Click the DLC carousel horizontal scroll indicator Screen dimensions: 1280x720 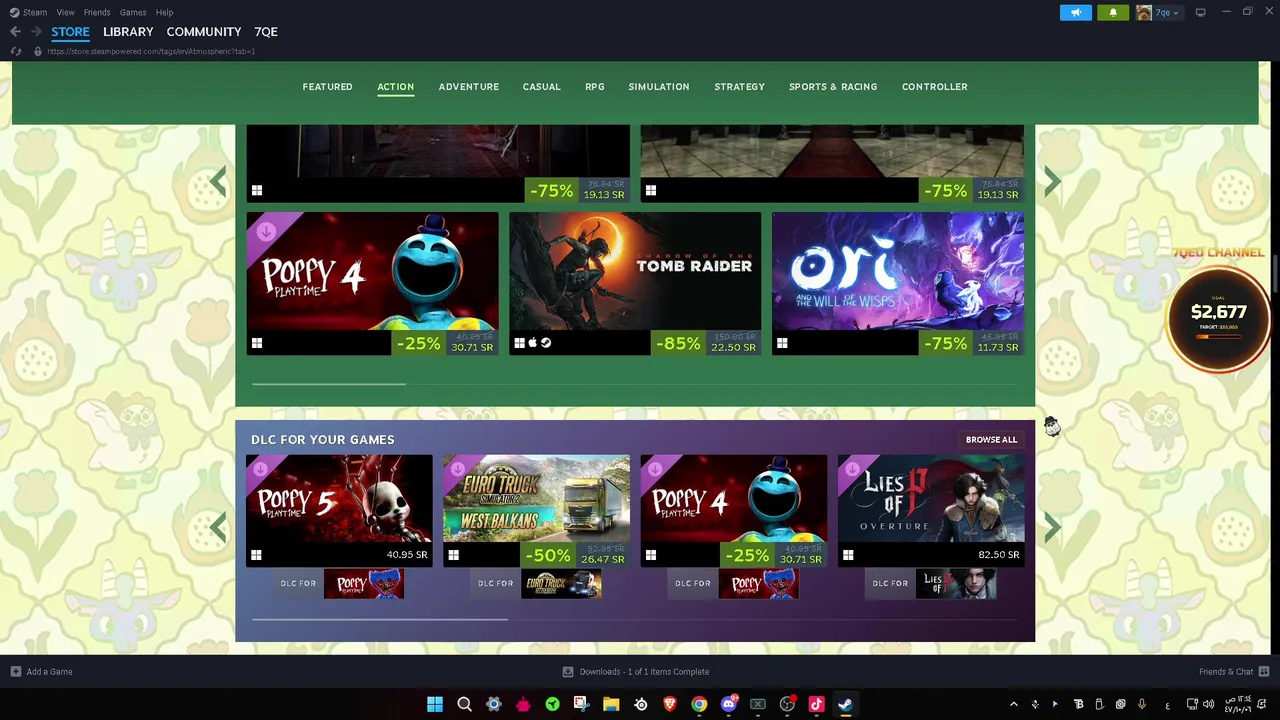[x=380, y=619]
